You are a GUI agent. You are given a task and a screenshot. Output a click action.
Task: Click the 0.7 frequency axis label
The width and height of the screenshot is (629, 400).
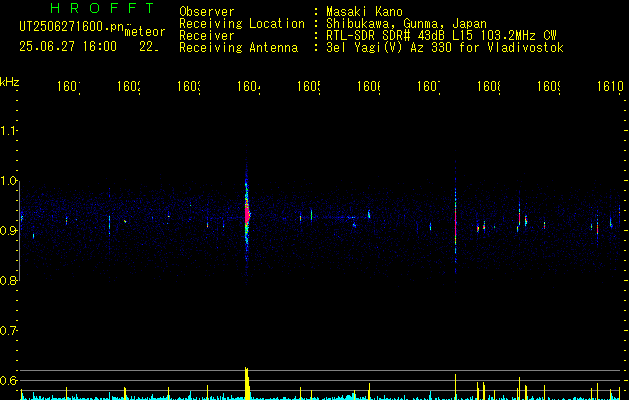[8, 331]
